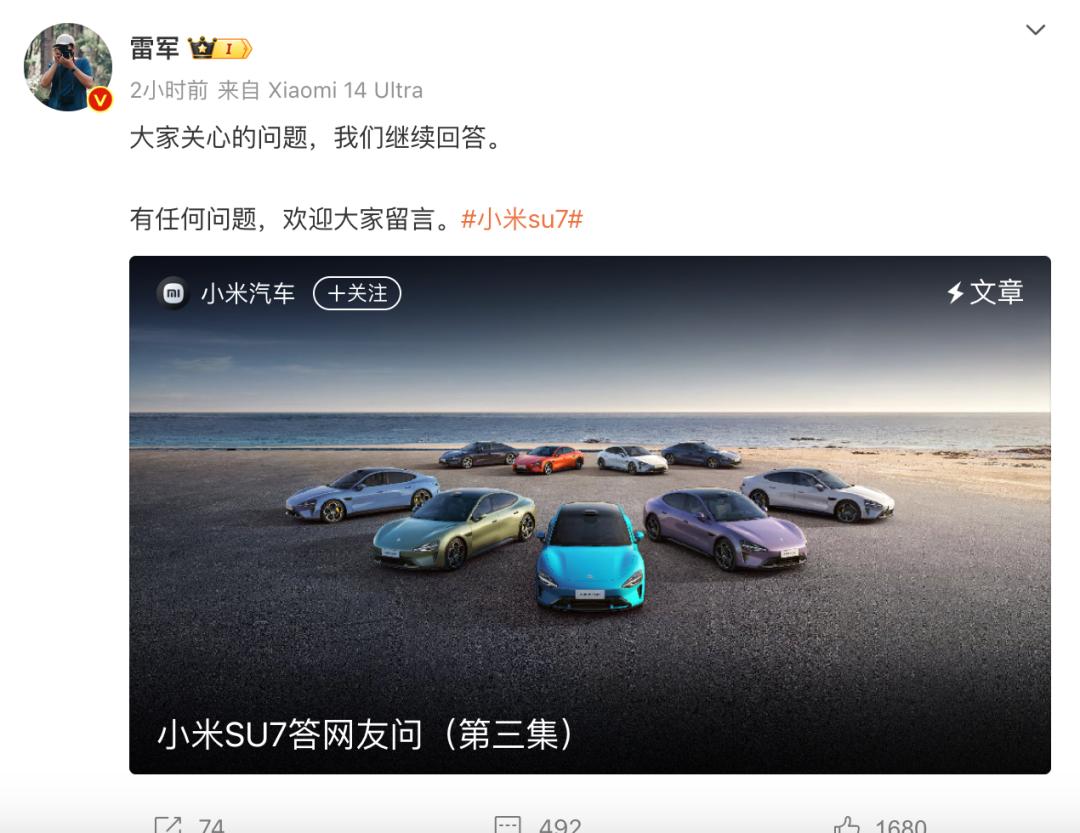Open 雷军's profile avatar photo
This screenshot has width=1080, height=833.
(68, 67)
